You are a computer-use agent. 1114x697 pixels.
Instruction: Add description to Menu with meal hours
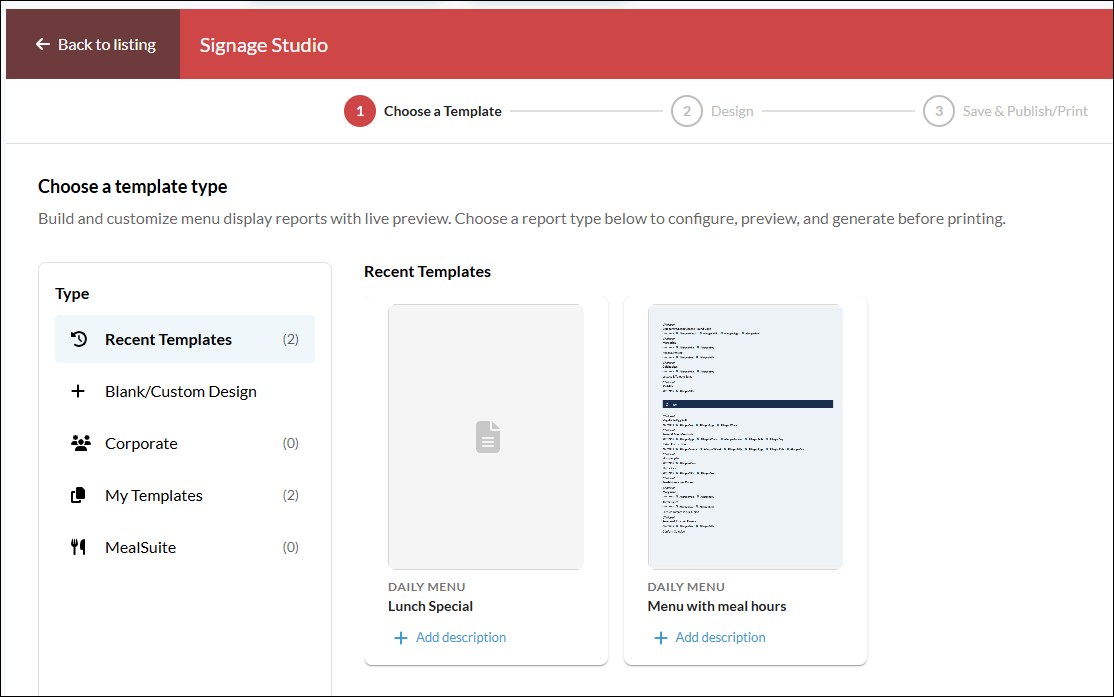(710, 637)
